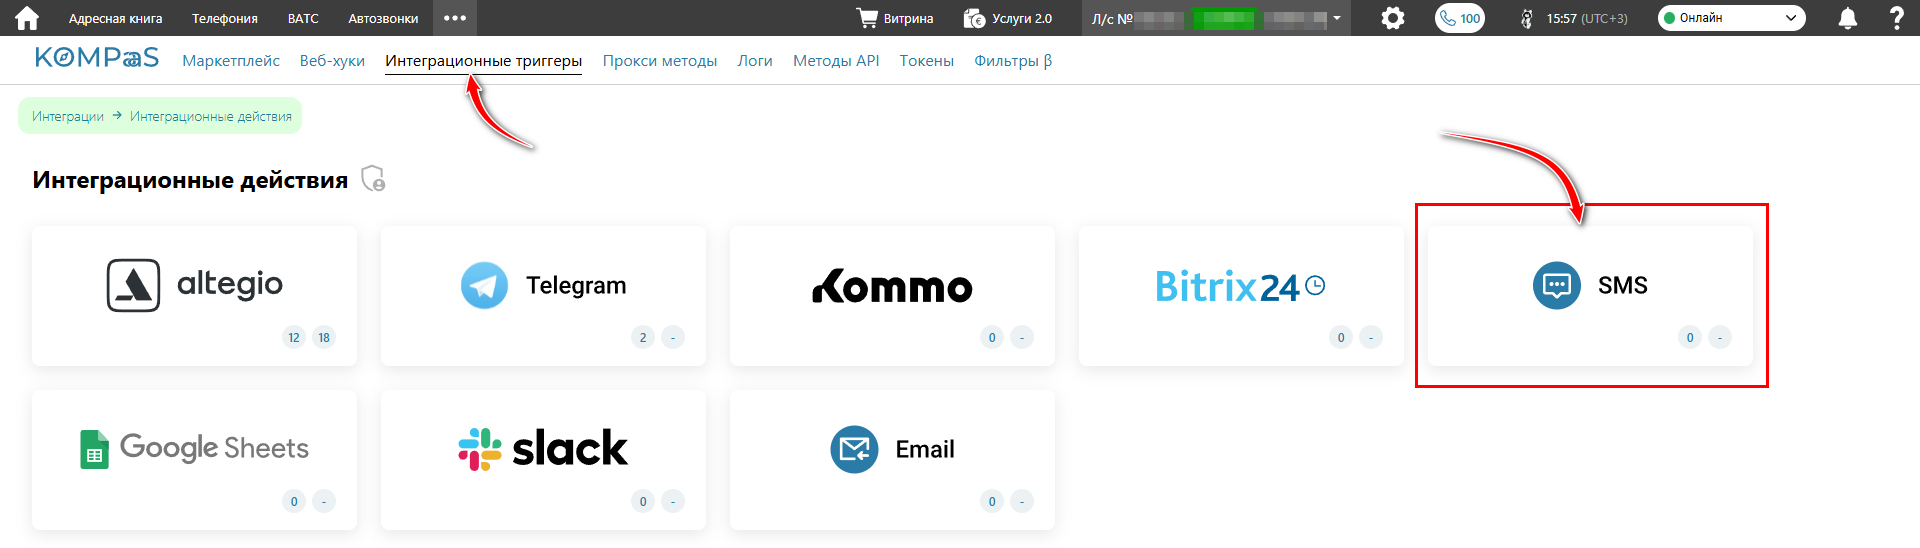Click the Google Sheets green icon
1920x548 pixels.
point(94,450)
